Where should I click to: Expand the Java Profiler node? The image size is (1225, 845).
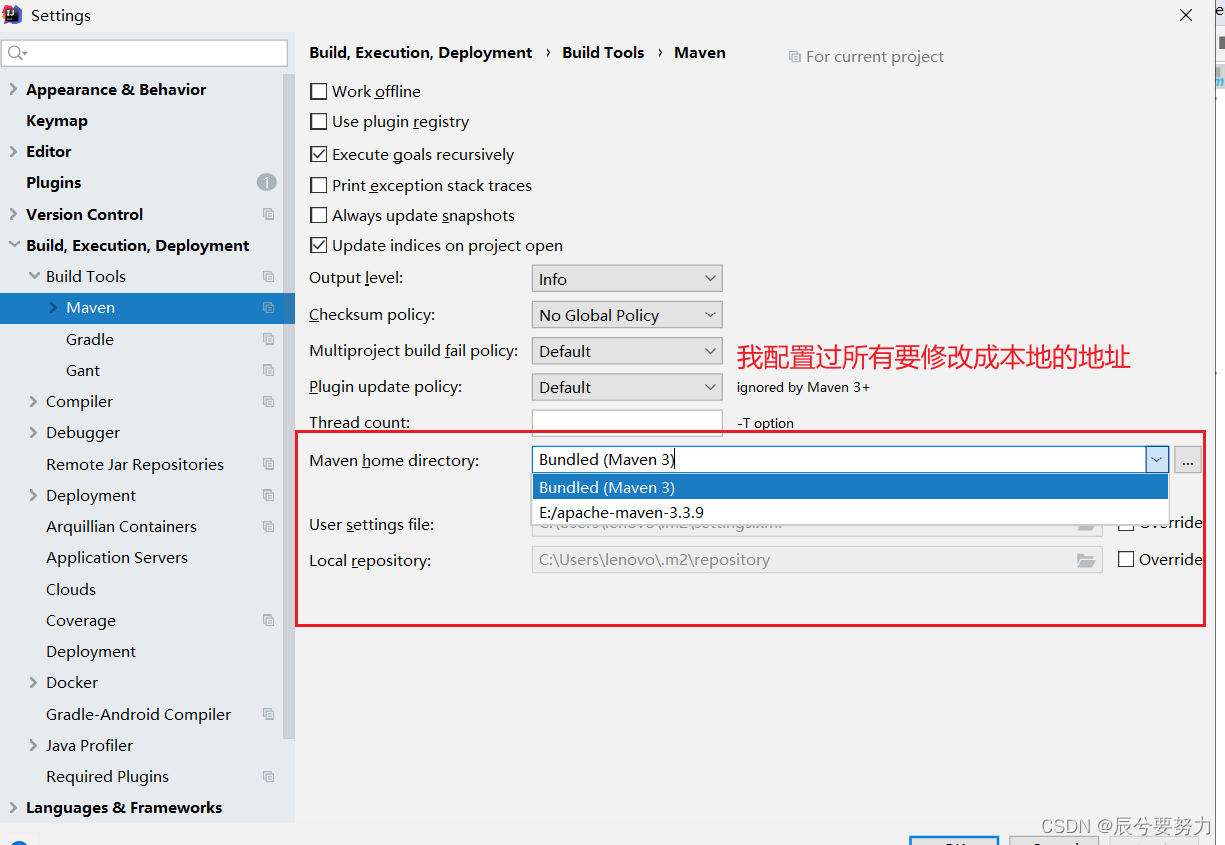[x=33, y=745]
